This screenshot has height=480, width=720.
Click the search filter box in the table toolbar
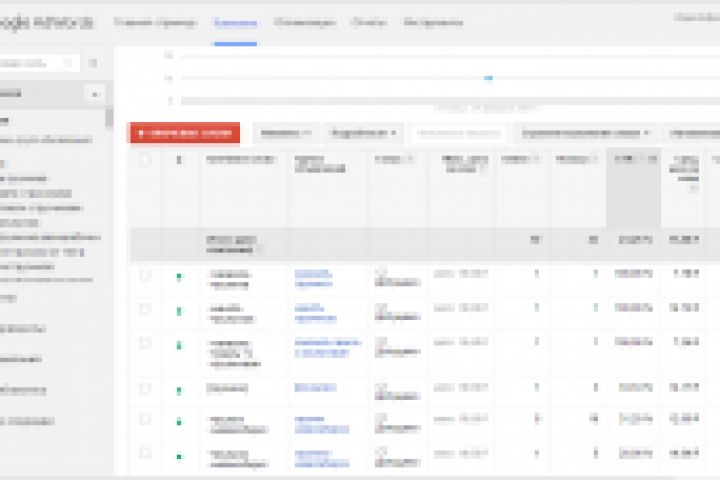point(459,133)
